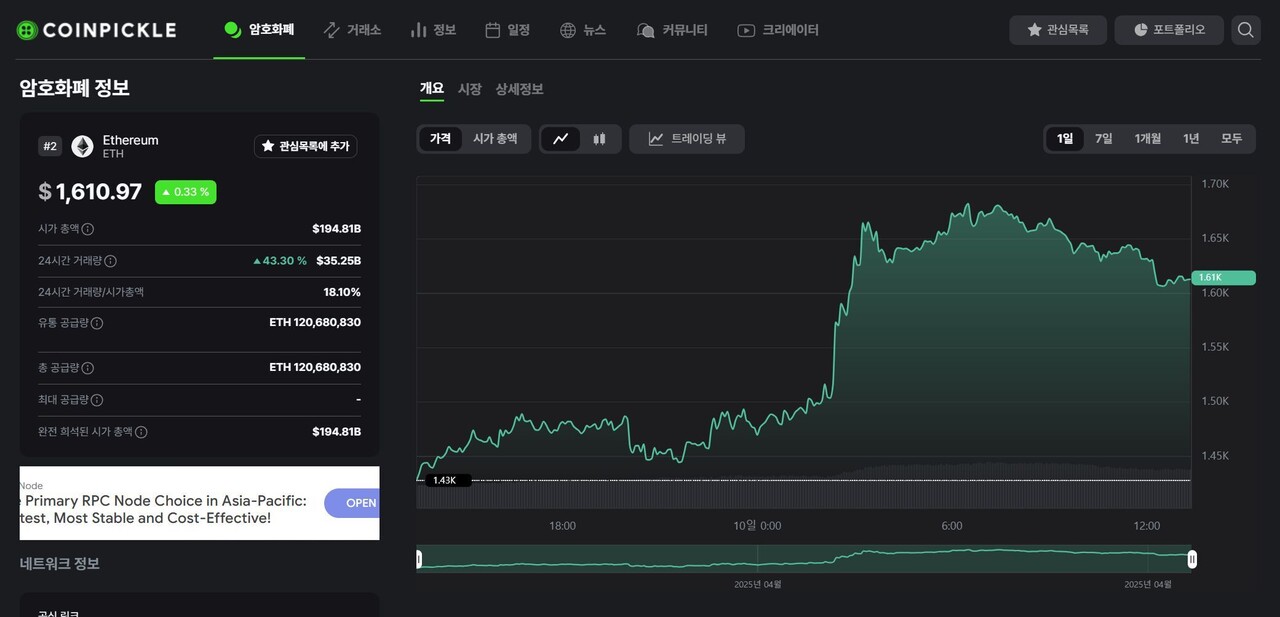Image resolution: width=1280 pixels, height=617 pixels.
Task: Open the 거래소 navigation menu
Action: 352,30
